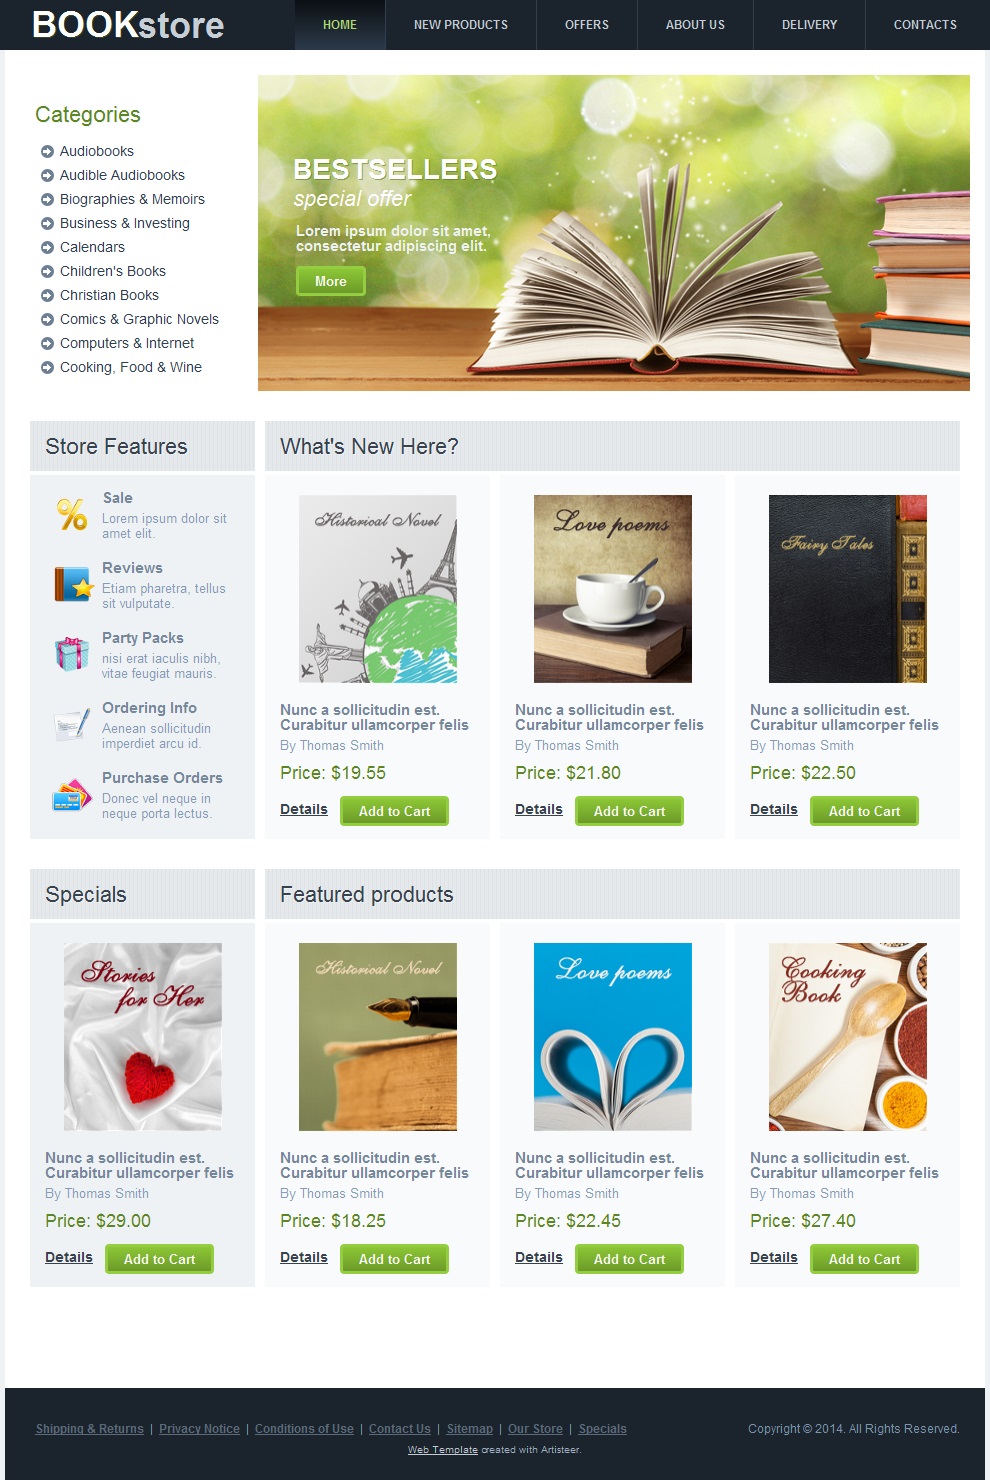Click the arrow bullet beside Calendars
990x1480 pixels.
point(47,247)
